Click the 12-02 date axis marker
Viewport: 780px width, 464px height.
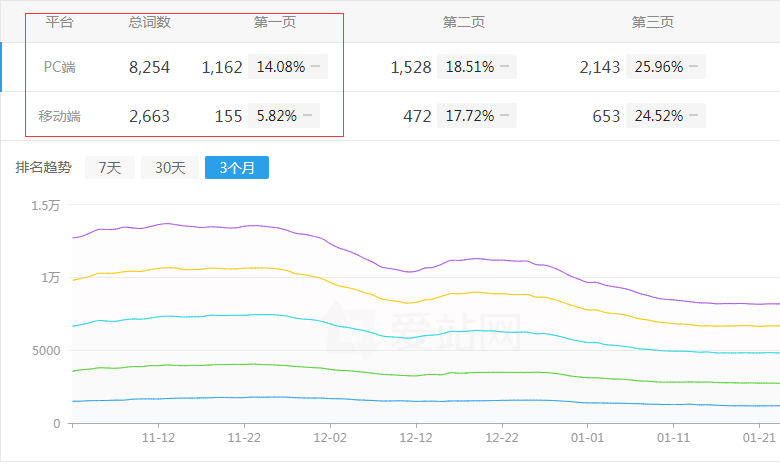point(330,437)
